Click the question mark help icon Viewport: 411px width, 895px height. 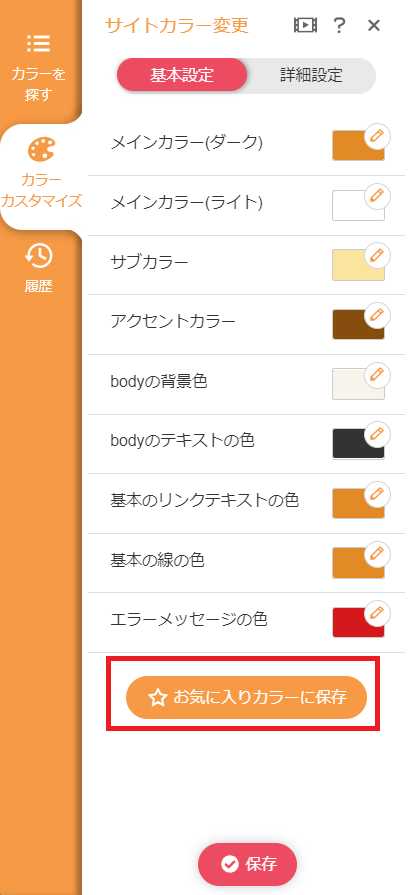[x=339, y=25]
